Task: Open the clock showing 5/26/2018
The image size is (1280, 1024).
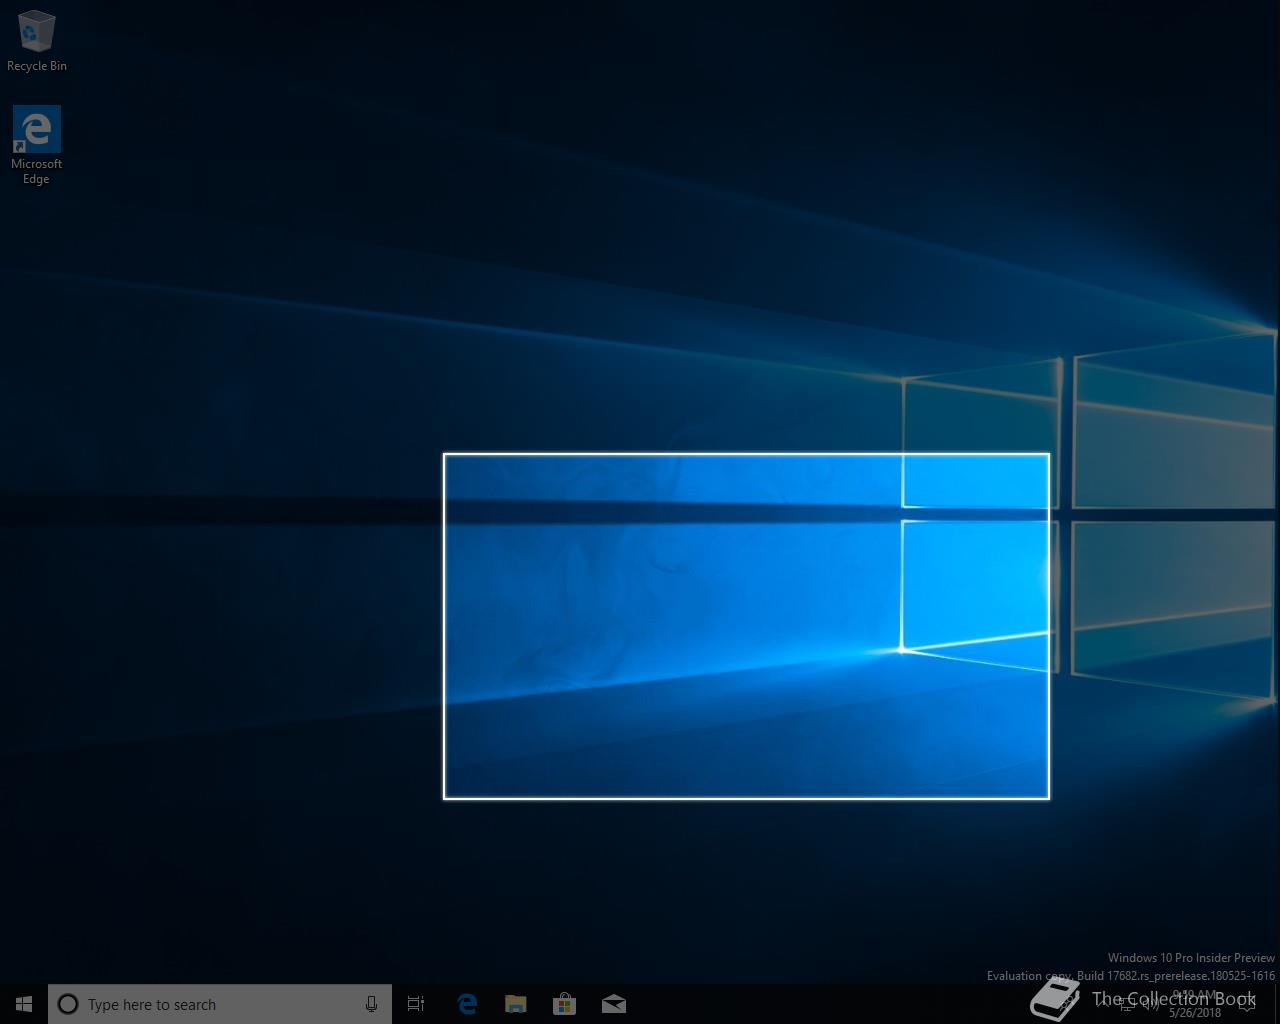Action: click(1195, 1004)
